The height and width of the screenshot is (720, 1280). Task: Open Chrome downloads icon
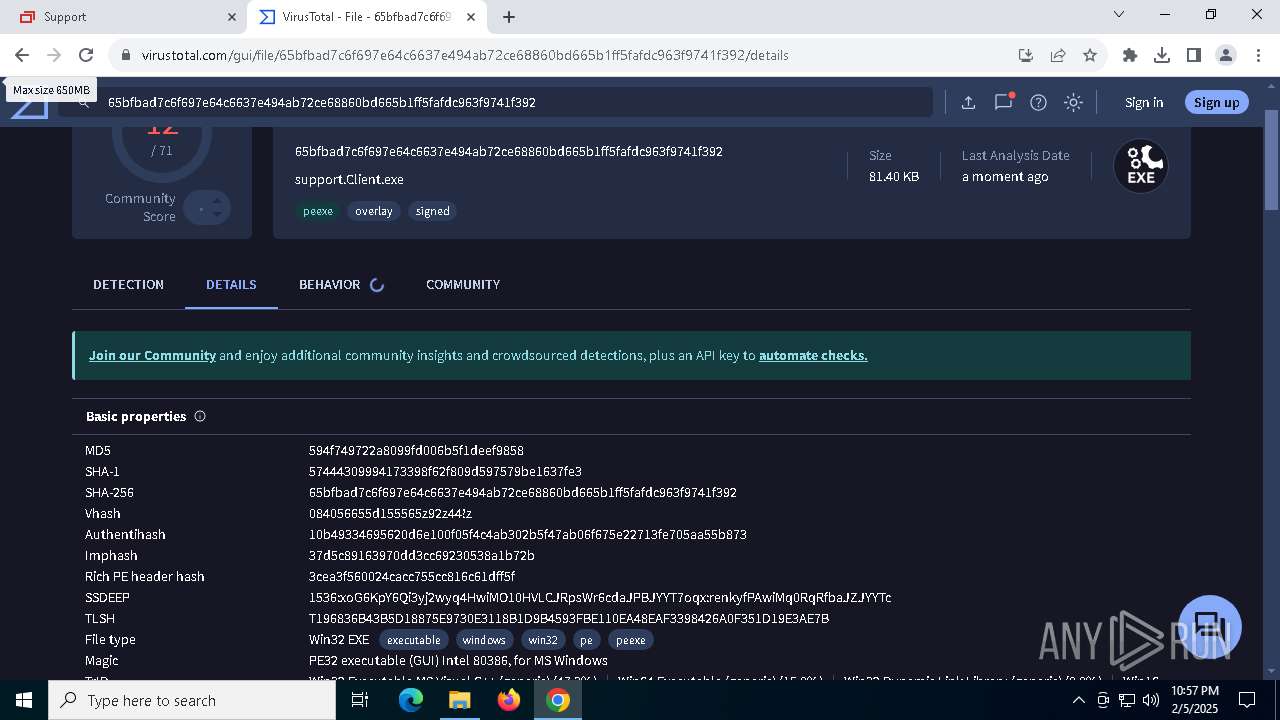point(1162,55)
